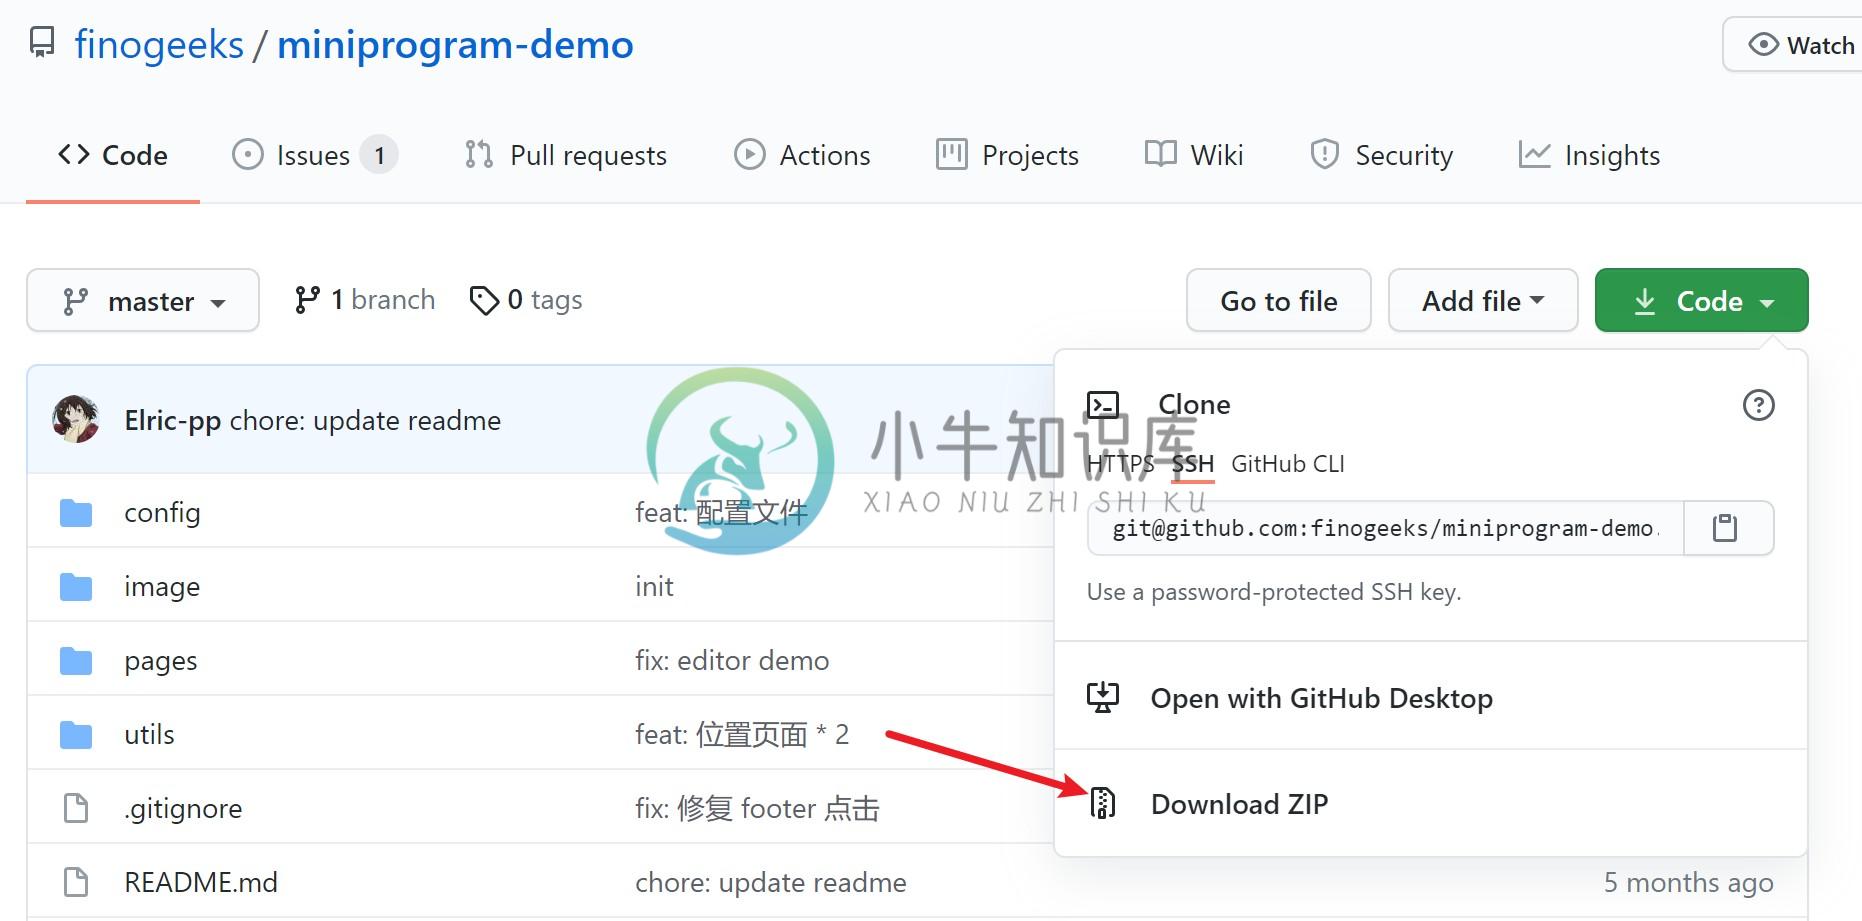Viewport: 1862px width, 921px height.
Task: Click the GitHub Desktop download icon
Action: point(1103,697)
